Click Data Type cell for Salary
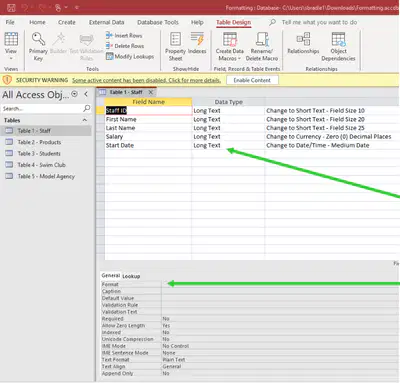Image resolution: width=400 pixels, height=383 pixels. click(x=228, y=137)
